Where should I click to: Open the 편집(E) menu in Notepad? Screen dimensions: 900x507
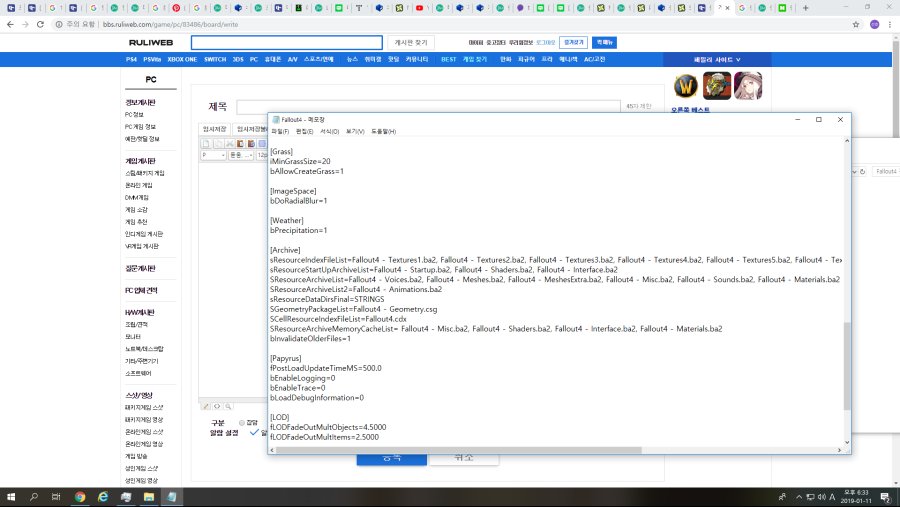tap(305, 132)
